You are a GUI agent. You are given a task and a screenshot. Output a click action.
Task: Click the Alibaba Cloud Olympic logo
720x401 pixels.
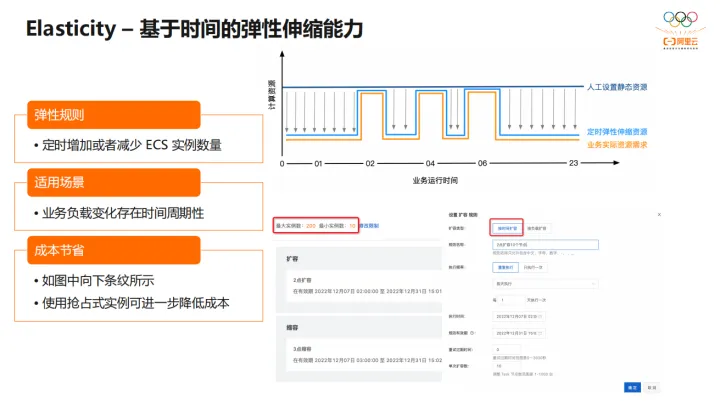coord(681,29)
